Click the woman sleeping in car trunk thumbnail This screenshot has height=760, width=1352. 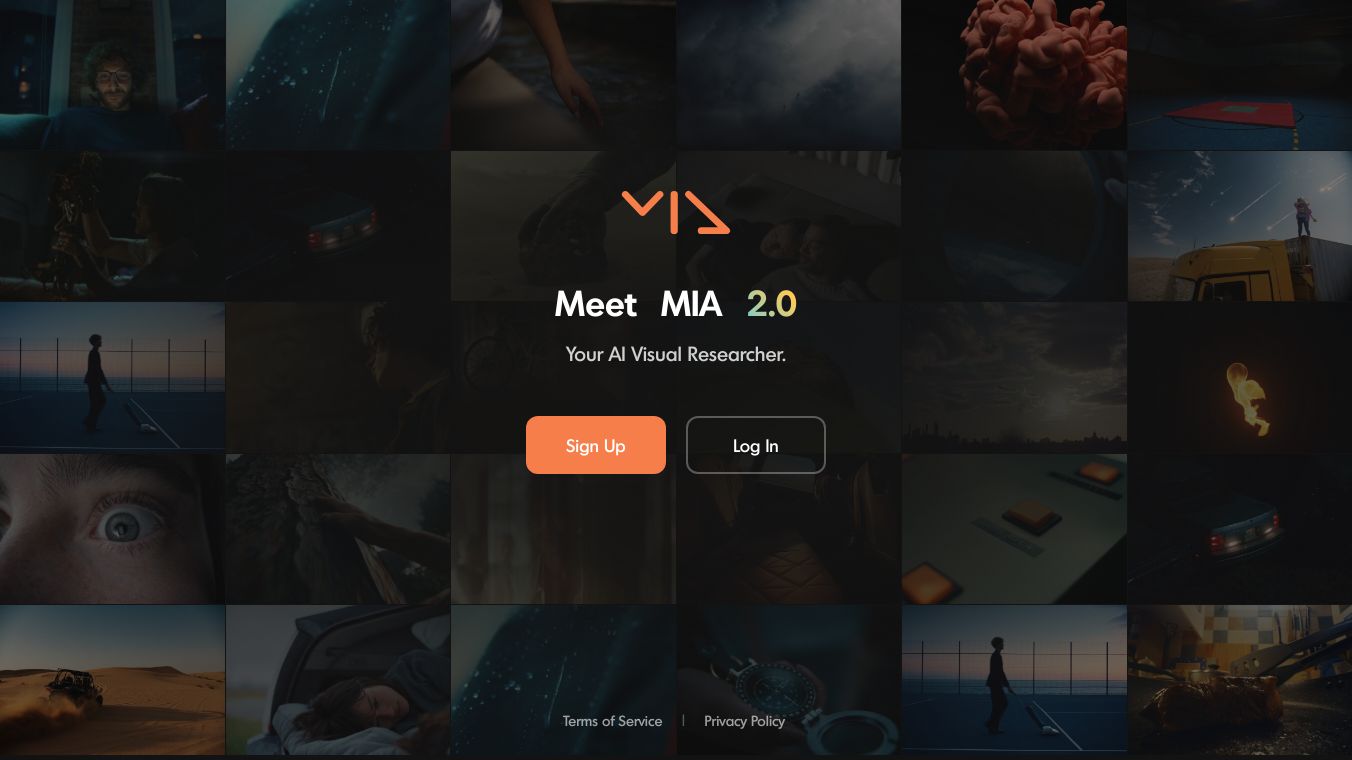point(338,680)
